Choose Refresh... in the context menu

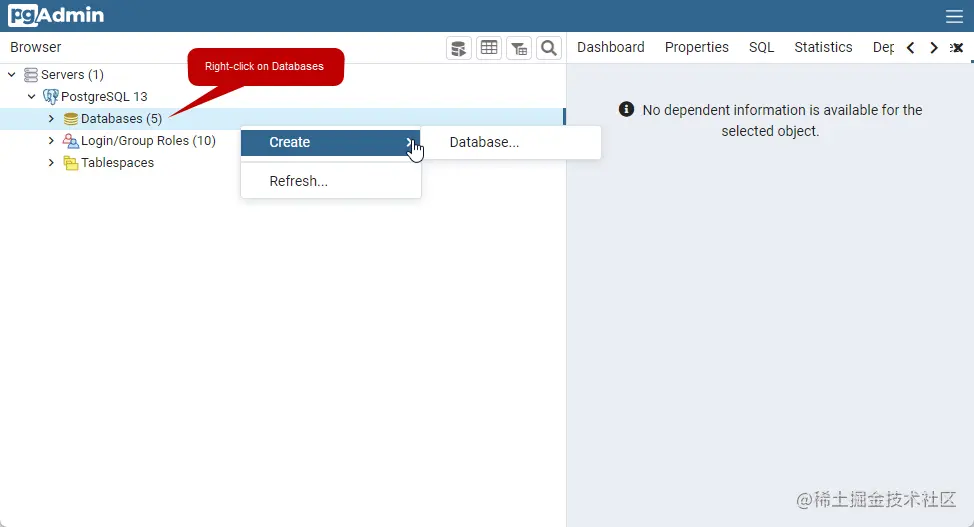click(x=330, y=181)
